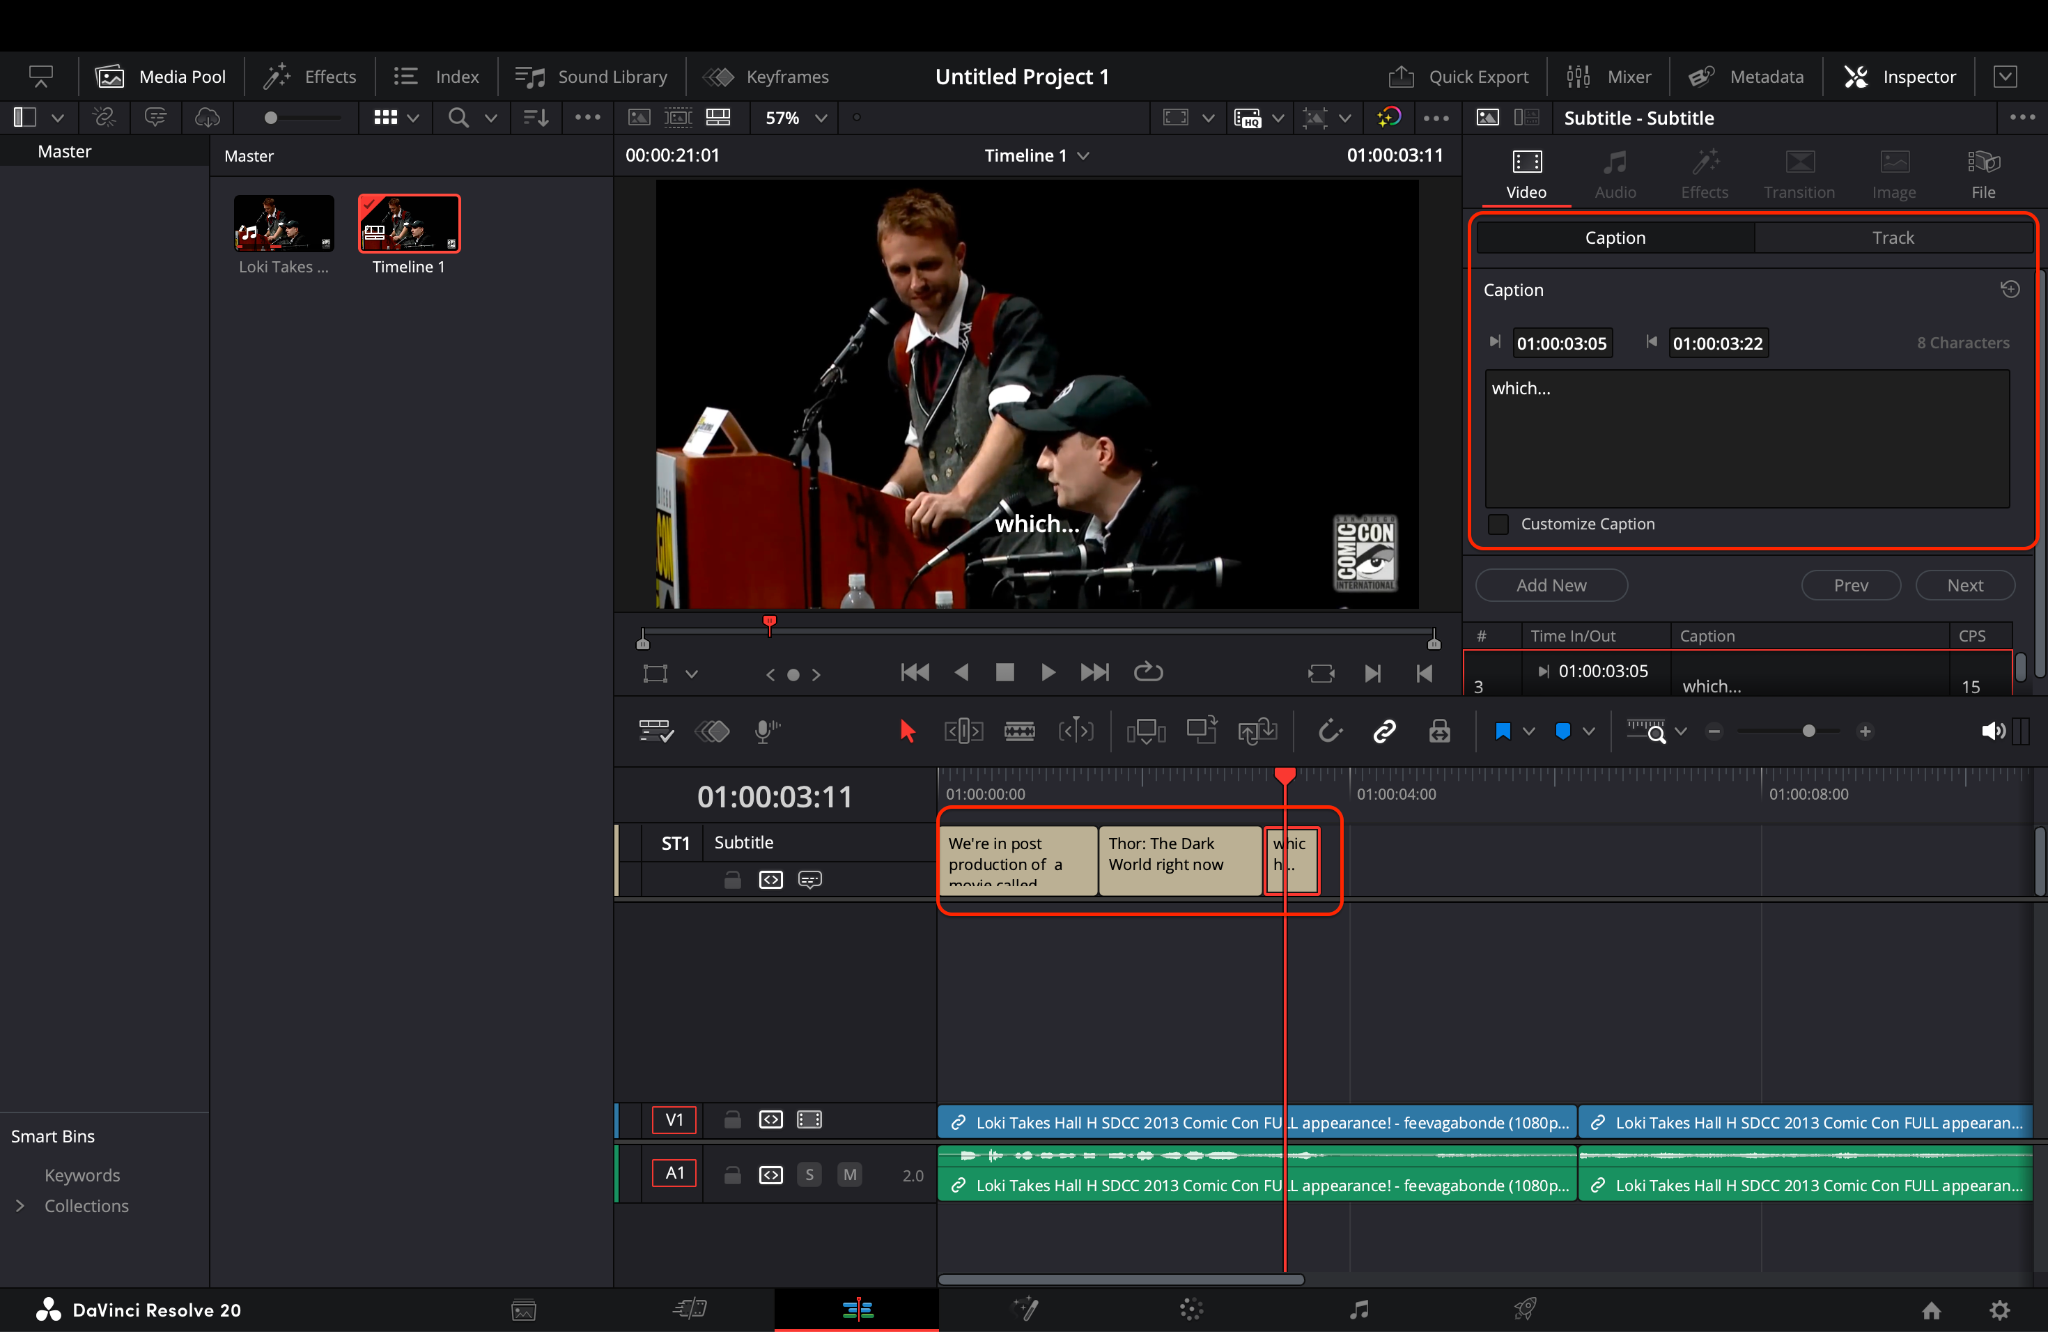Open the Fairlight music note page
Image resolution: width=2048 pixels, height=1332 pixels.
1358,1309
